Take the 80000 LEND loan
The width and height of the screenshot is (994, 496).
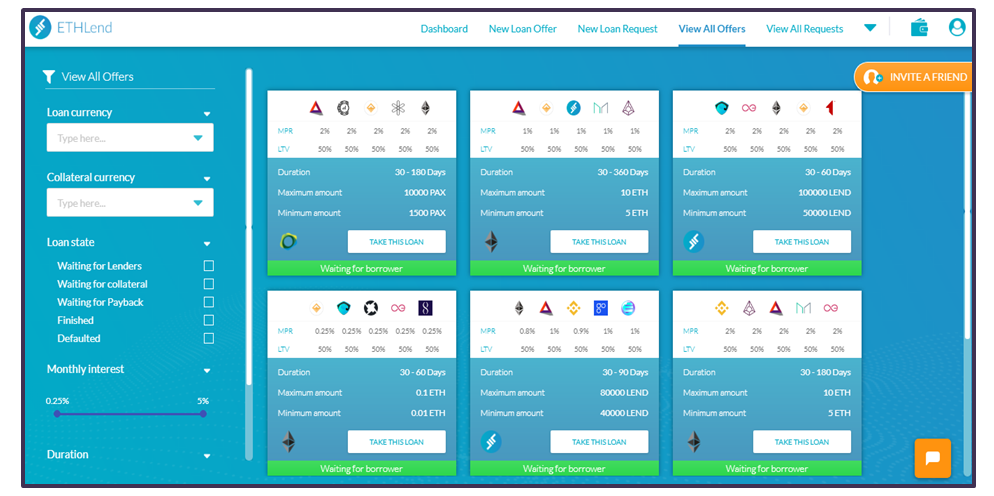point(599,441)
